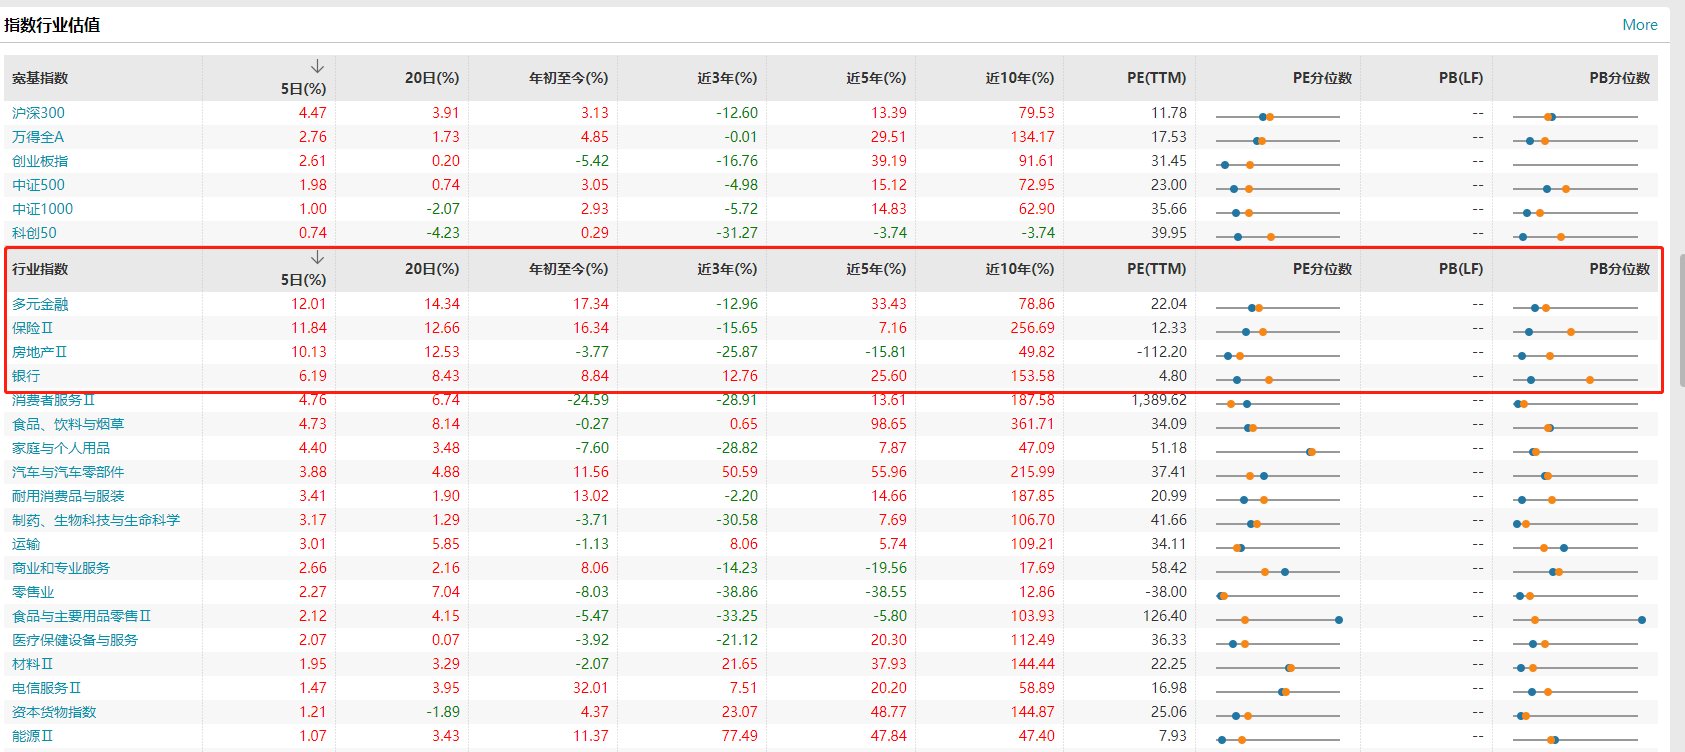Click 近5年(%) header in 行业指数 table
Image resolution: width=1685 pixels, height=752 pixels.
[876, 269]
